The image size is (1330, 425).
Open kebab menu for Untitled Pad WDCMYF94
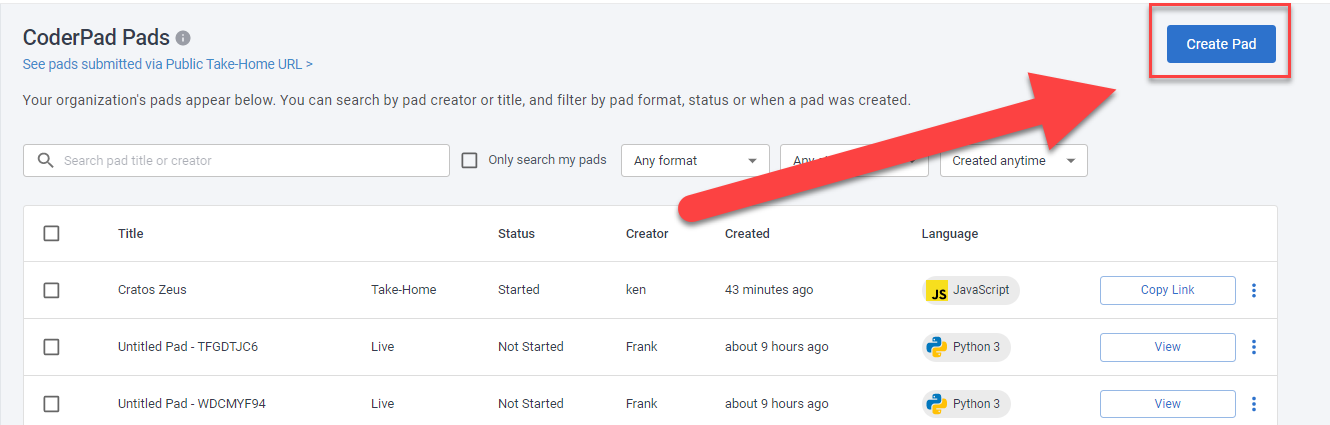(1254, 404)
